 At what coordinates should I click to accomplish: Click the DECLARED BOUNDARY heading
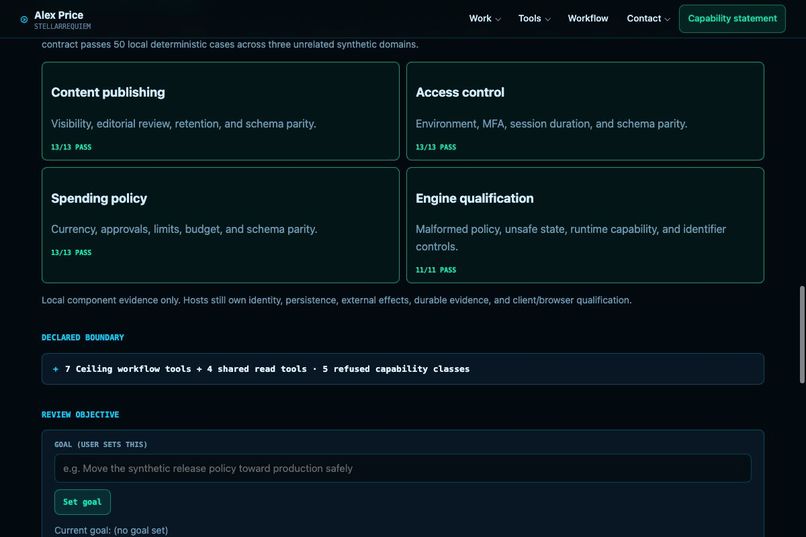pyautogui.click(x=83, y=337)
